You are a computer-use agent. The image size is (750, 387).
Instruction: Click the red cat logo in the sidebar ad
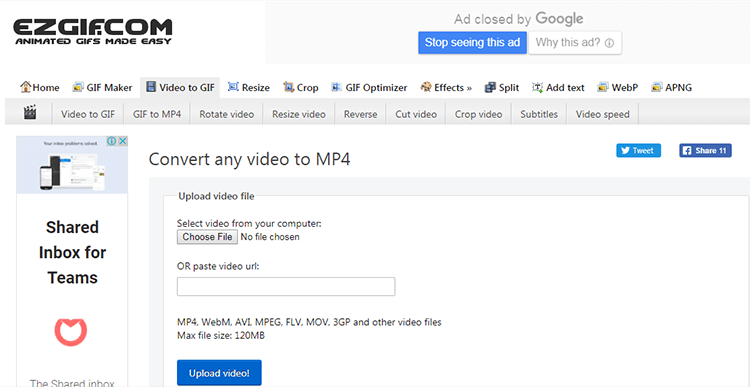[71, 332]
